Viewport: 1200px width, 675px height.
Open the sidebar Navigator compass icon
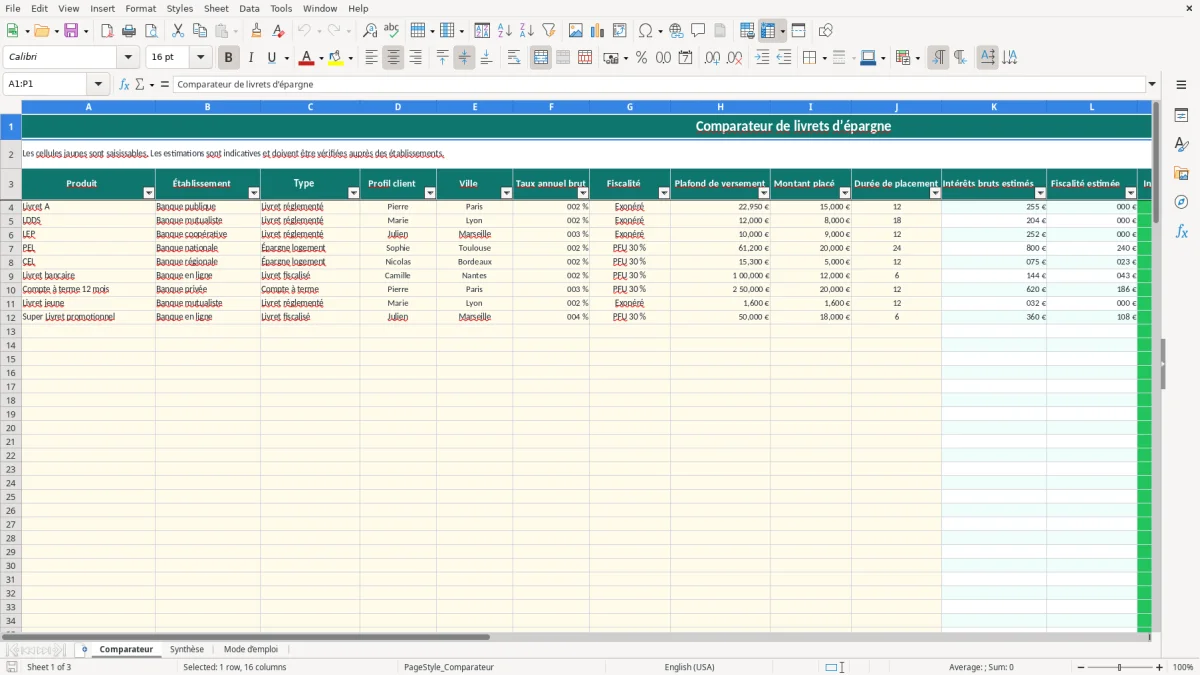[1182, 202]
